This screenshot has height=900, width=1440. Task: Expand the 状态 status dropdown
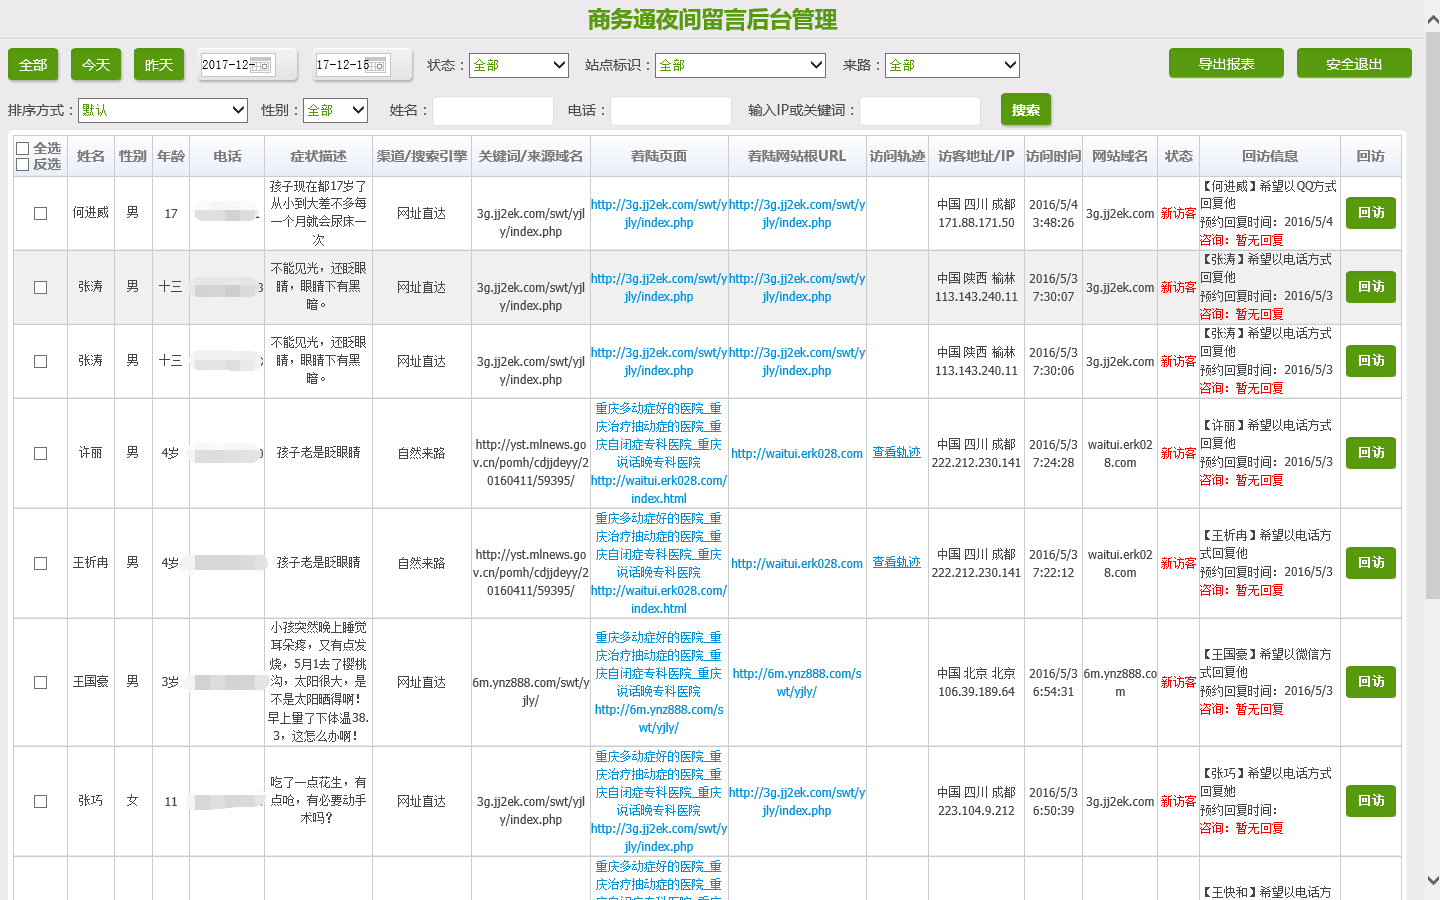[518, 65]
